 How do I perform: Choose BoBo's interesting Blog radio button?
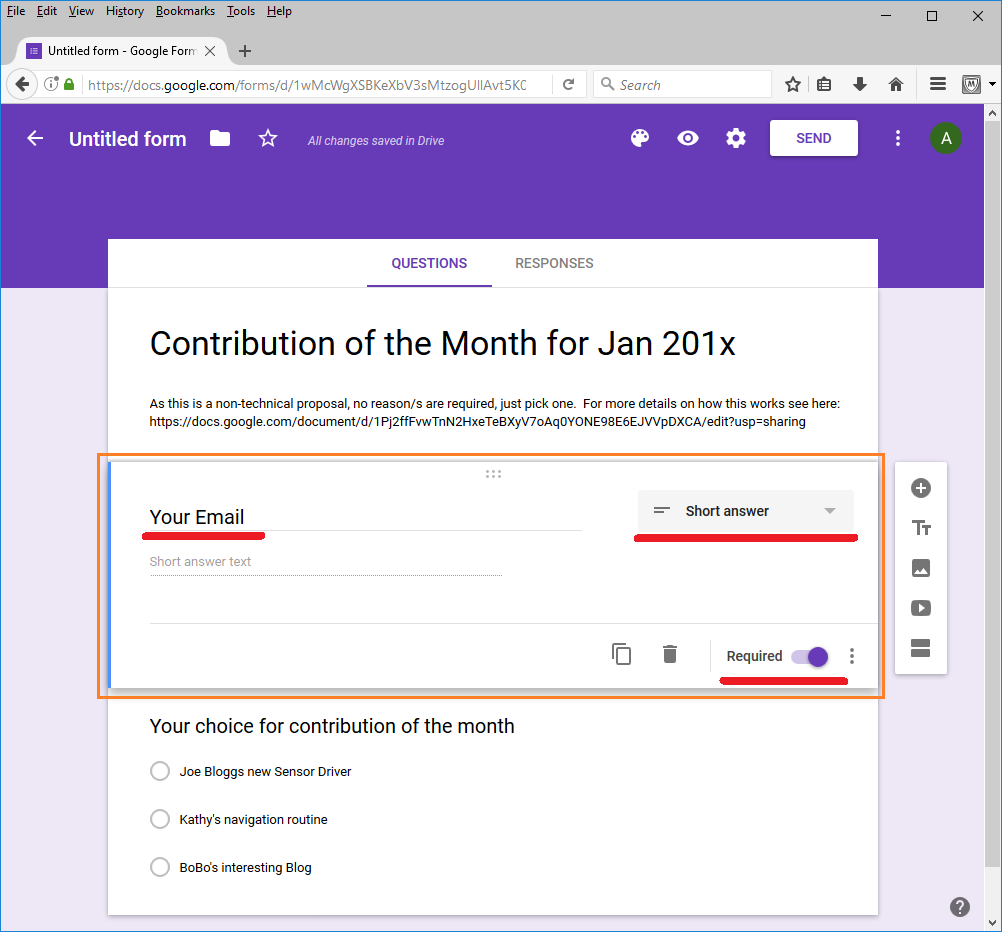click(160, 867)
